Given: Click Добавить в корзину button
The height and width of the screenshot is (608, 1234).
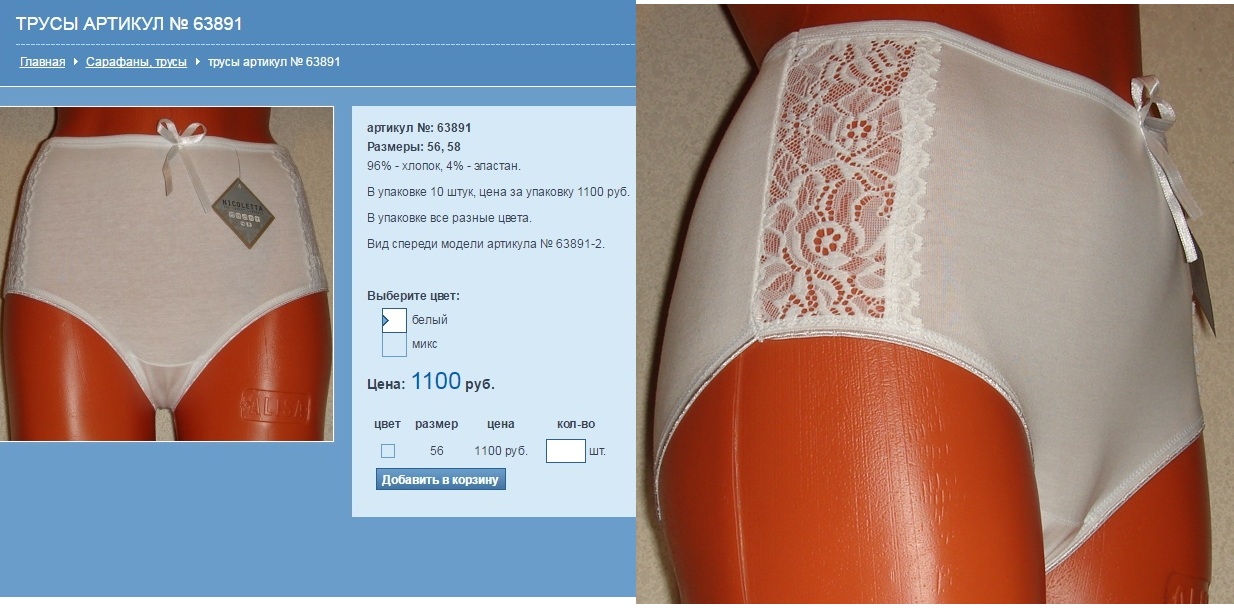Looking at the screenshot, I should [441, 480].
